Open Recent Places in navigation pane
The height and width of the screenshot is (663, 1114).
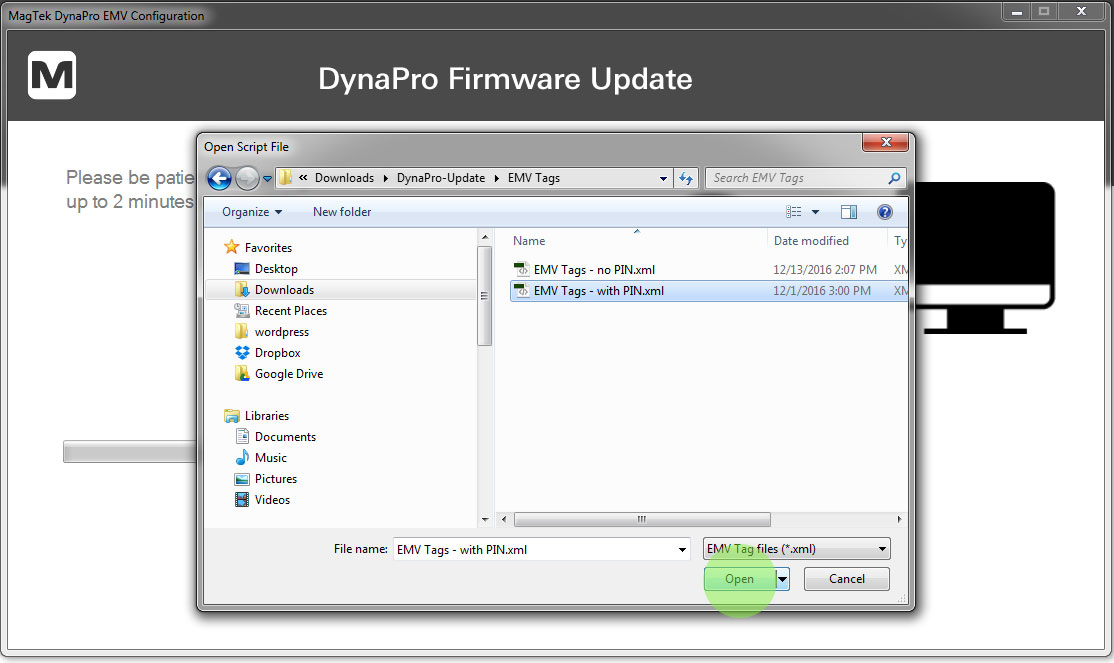pos(291,311)
